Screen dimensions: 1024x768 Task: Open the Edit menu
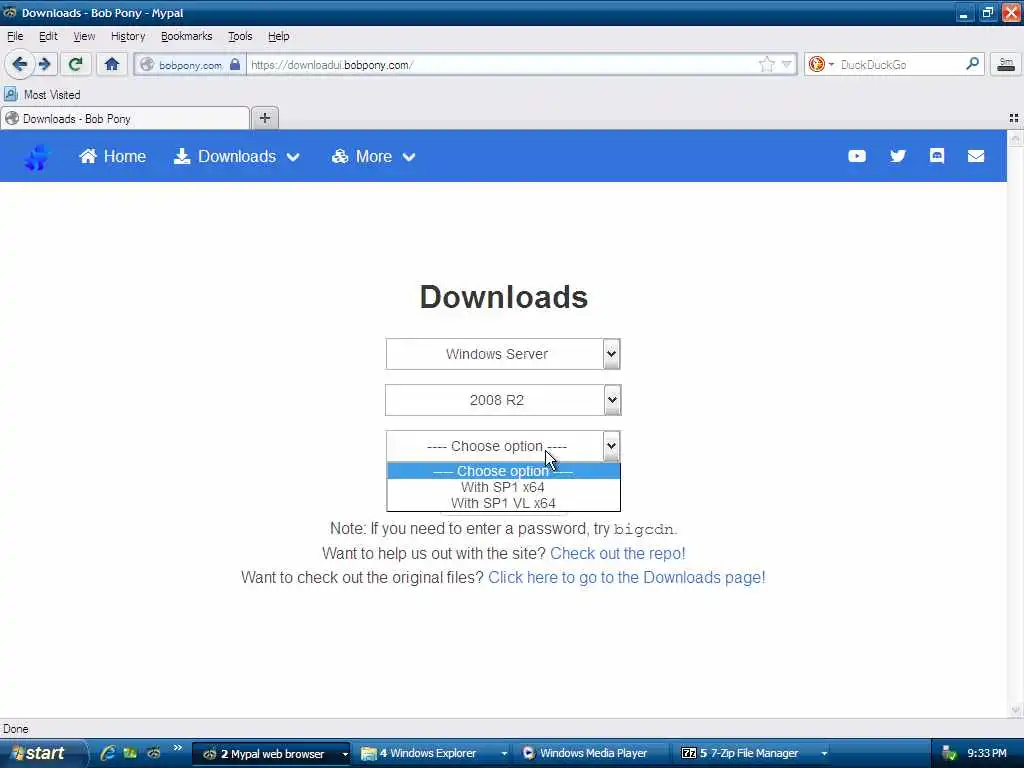tap(48, 37)
